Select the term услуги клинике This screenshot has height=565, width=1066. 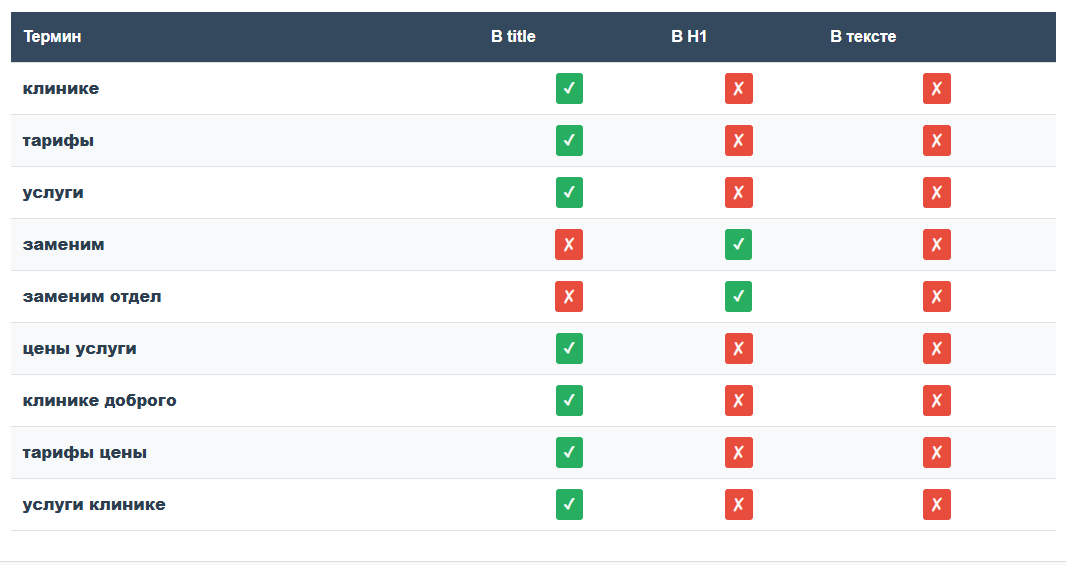tap(94, 504)
